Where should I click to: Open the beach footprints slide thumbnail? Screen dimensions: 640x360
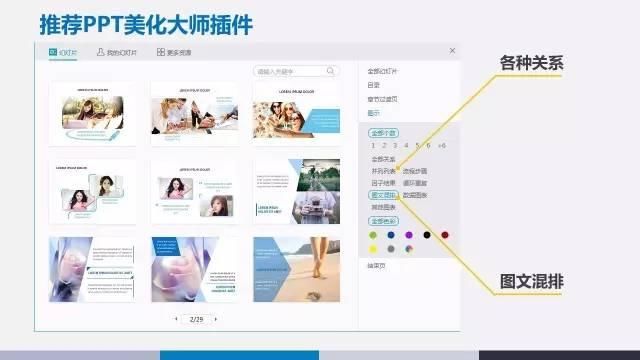click(296, 269)
